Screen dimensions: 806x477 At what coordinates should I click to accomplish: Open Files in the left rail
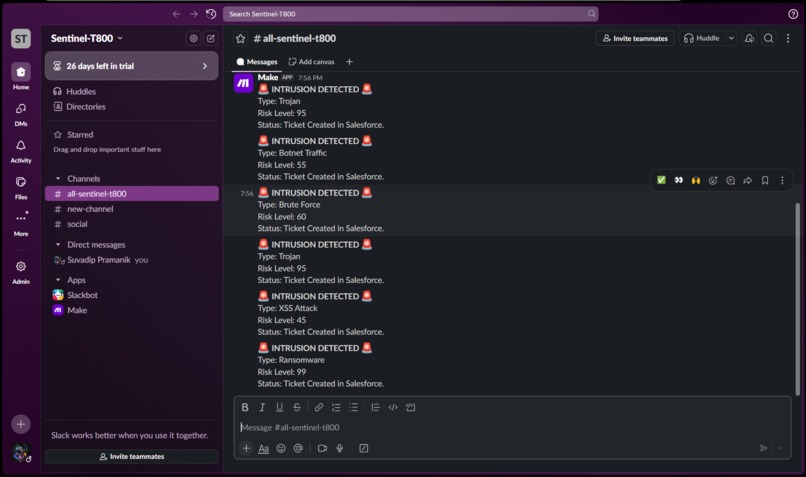(x=21, y=187)
